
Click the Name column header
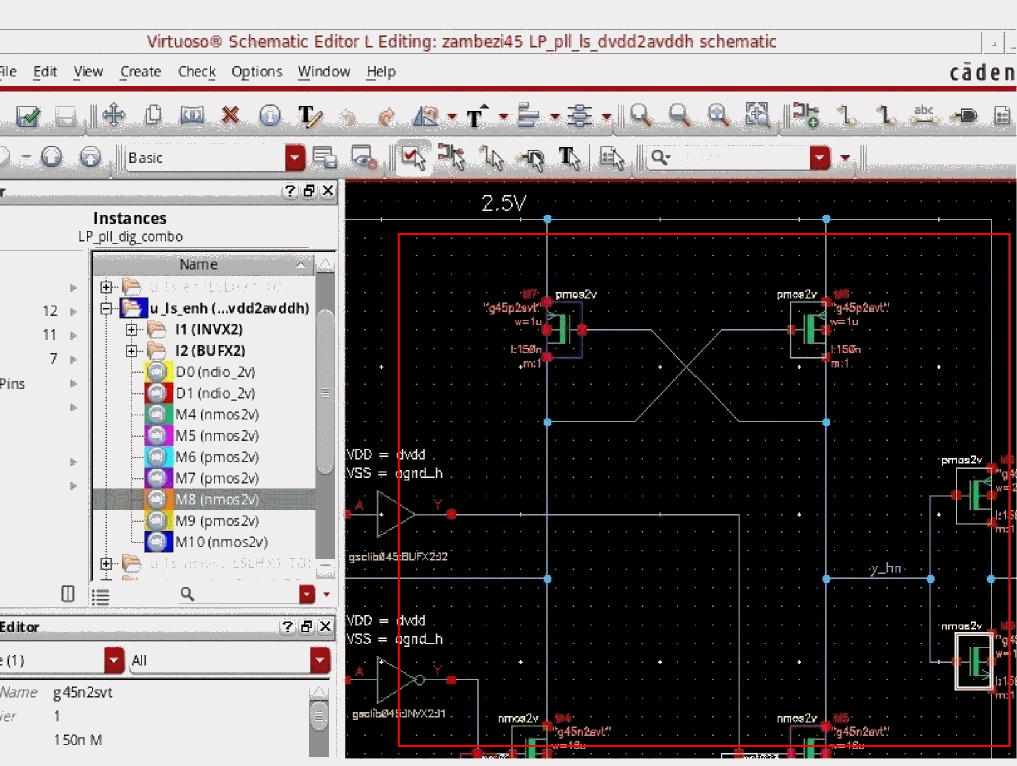coord(198,265)
